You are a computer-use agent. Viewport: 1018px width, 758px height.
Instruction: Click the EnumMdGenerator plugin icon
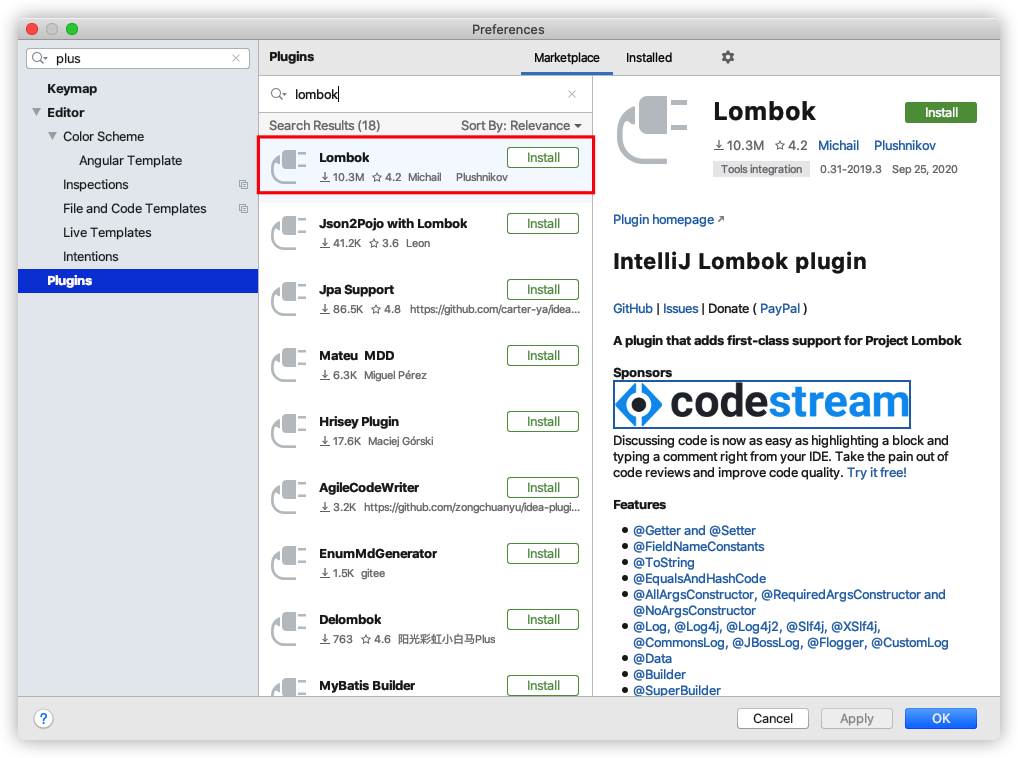(x=289, y=563)
